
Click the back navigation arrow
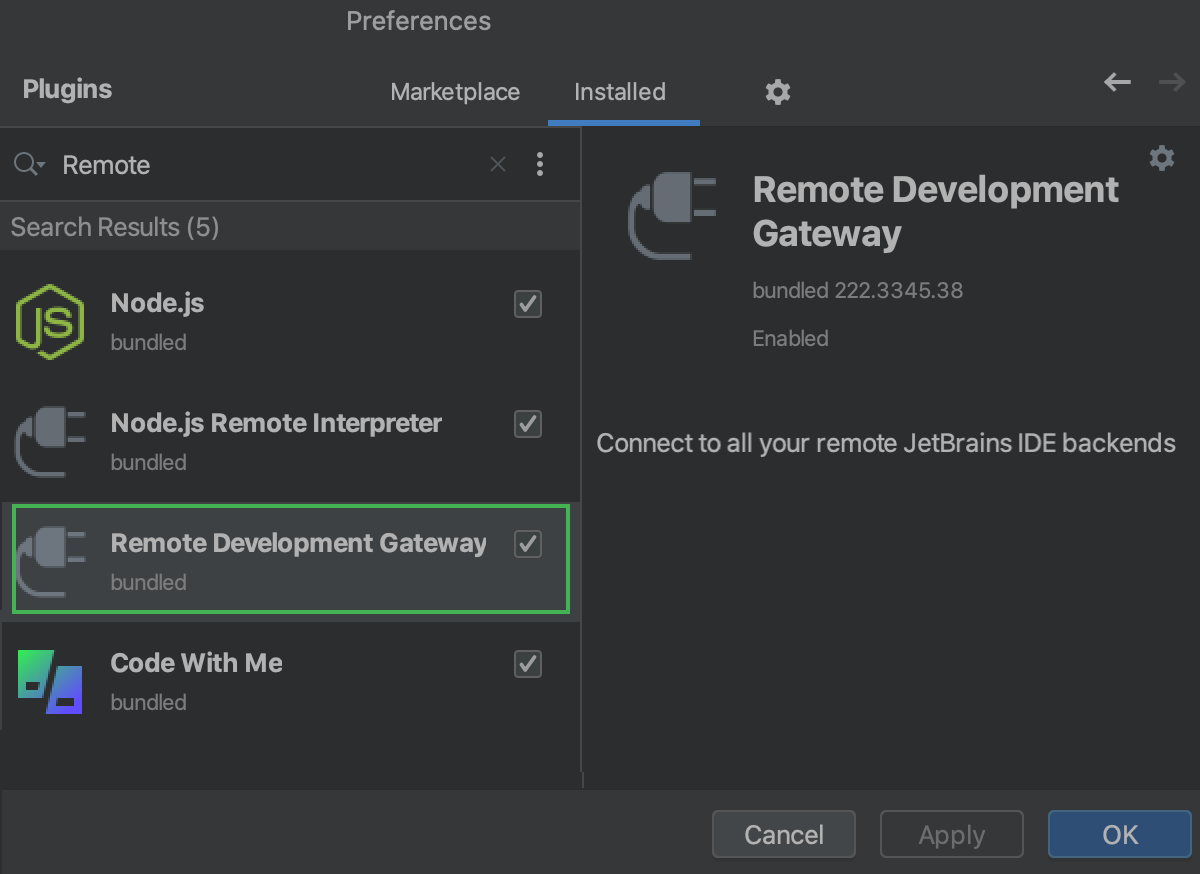pos(1116,83)
